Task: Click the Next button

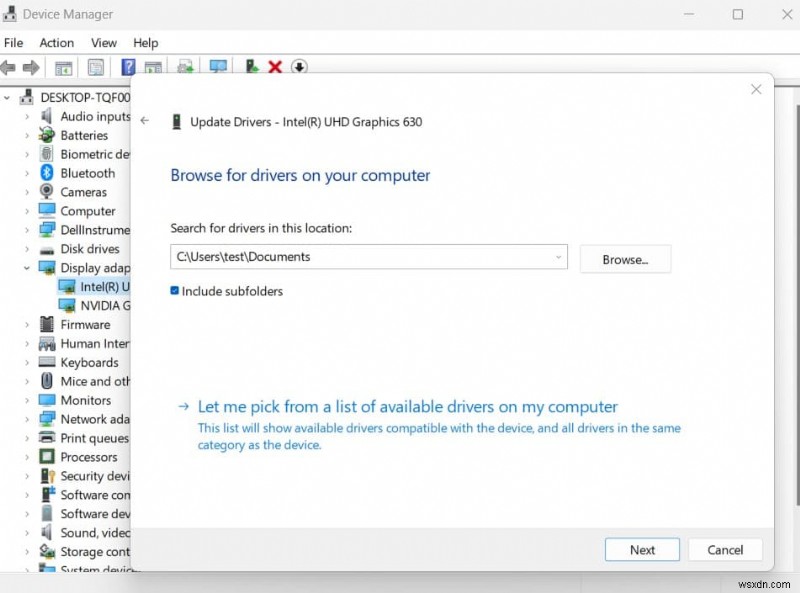Action: (642, 549)
